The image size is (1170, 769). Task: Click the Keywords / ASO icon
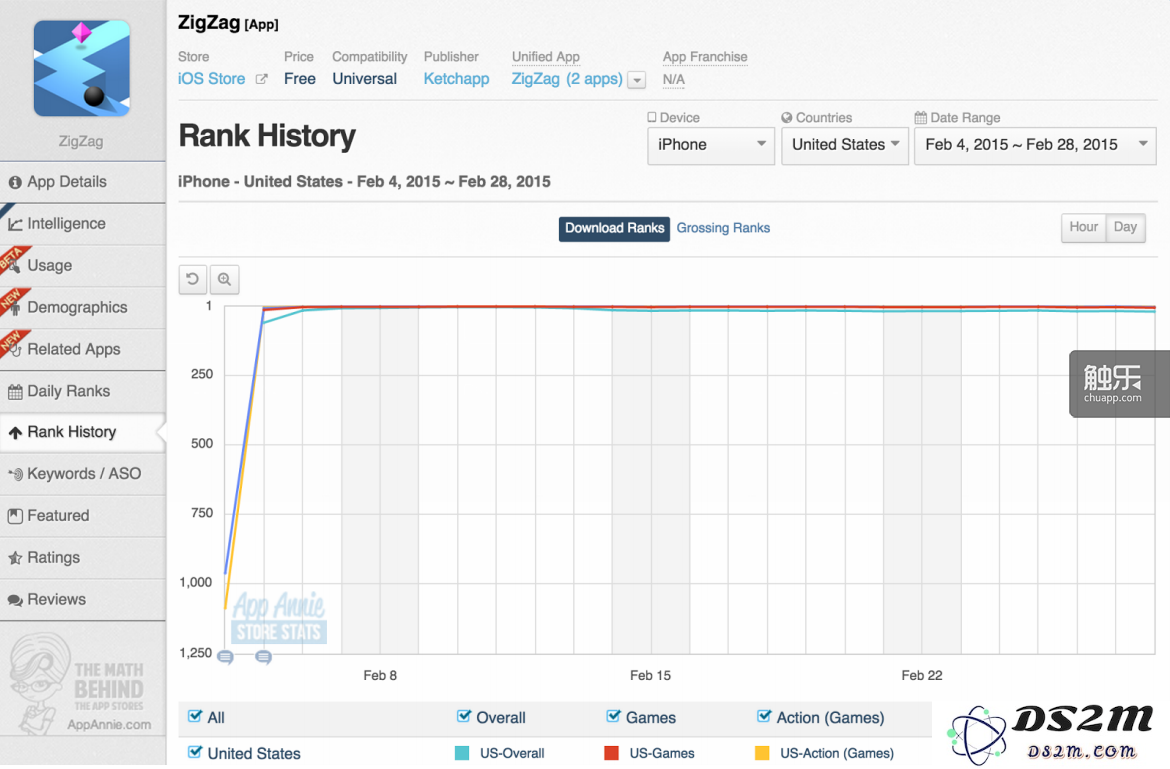[15, 474]
